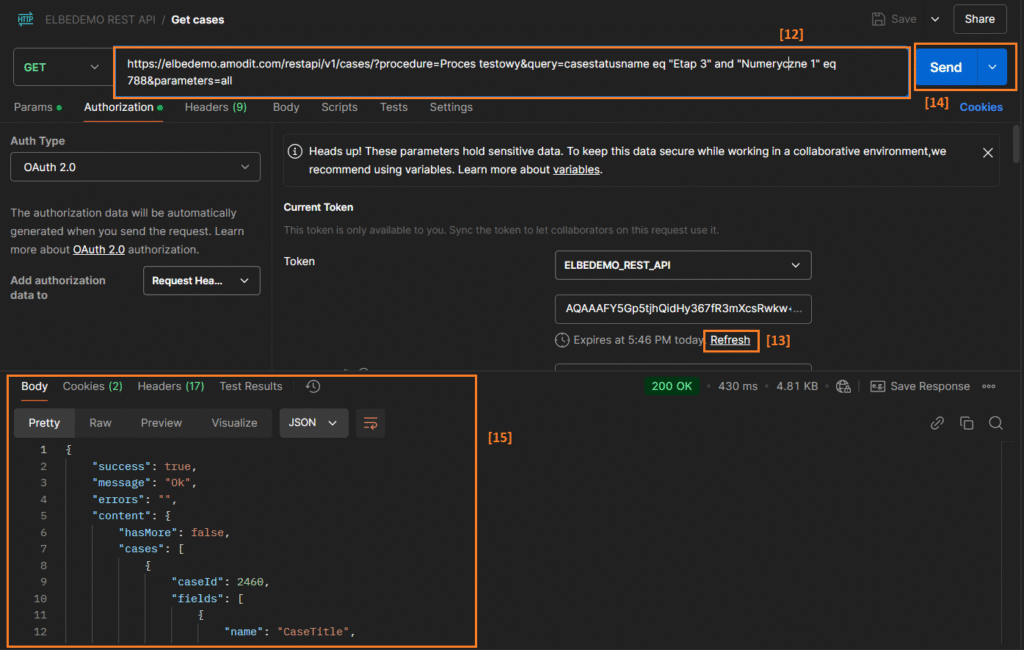The image size is (1024, 650).
Task: Open the variables link in the banner
Action: (x=576, y=170)
